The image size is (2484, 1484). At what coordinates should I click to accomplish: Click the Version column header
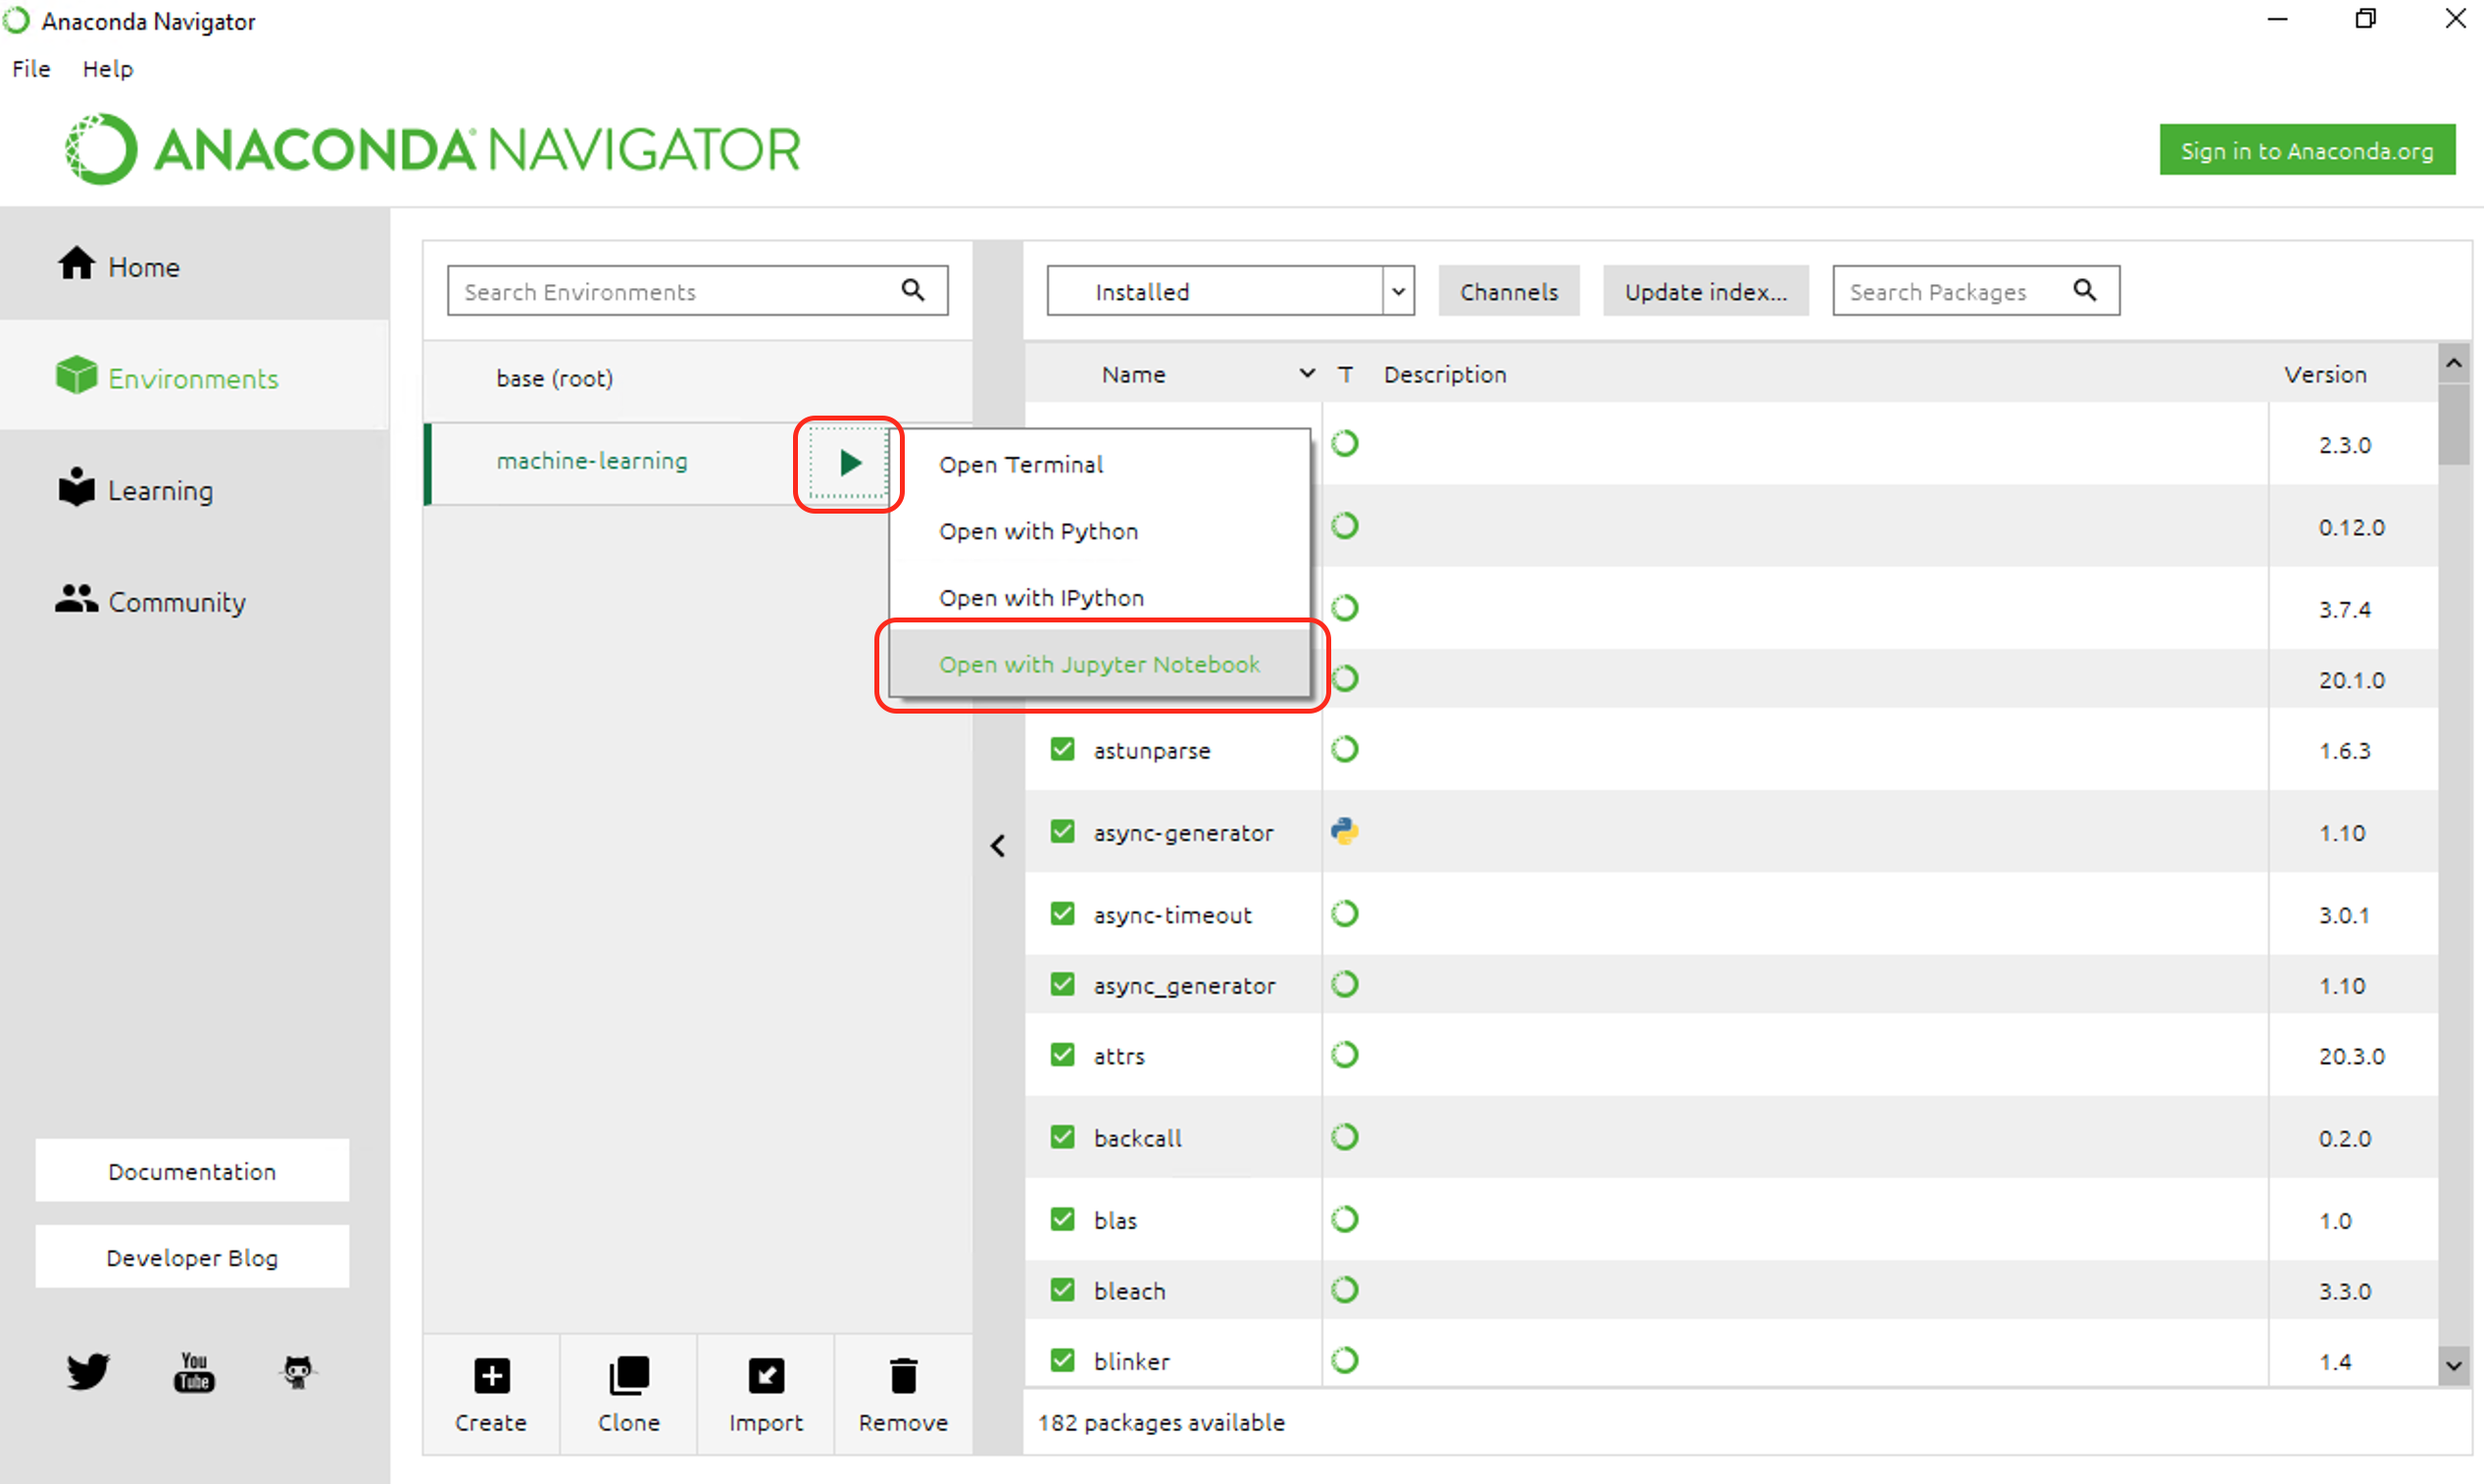tap(2325, 374)
